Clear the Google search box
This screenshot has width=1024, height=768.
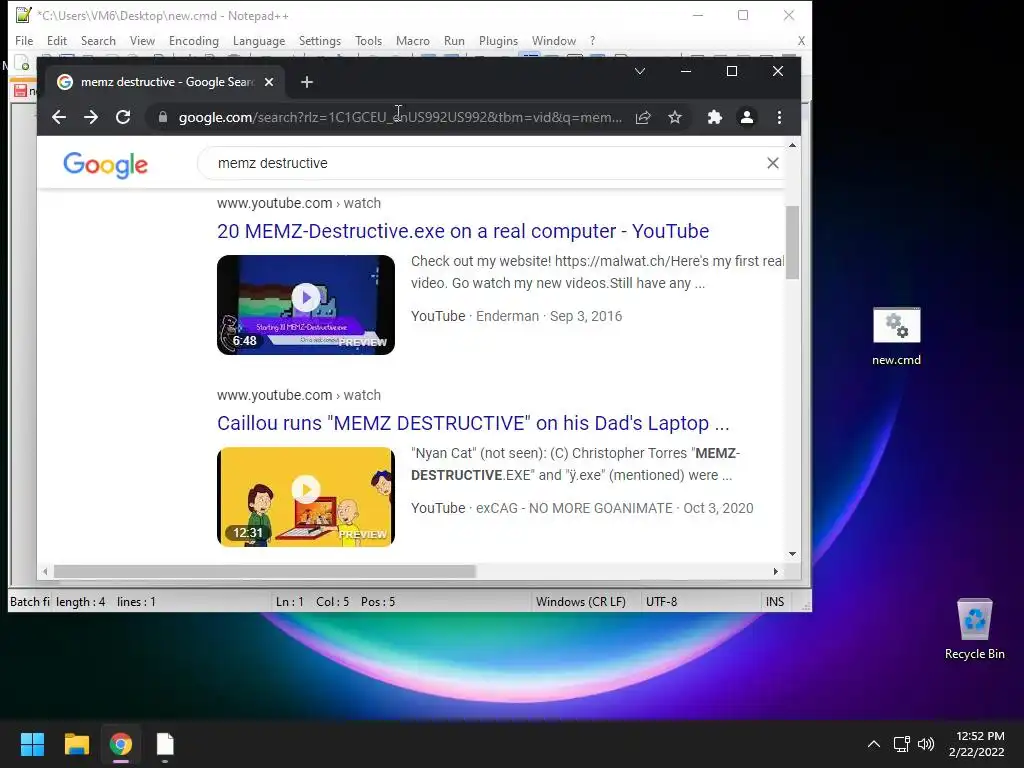pos(773,163)
